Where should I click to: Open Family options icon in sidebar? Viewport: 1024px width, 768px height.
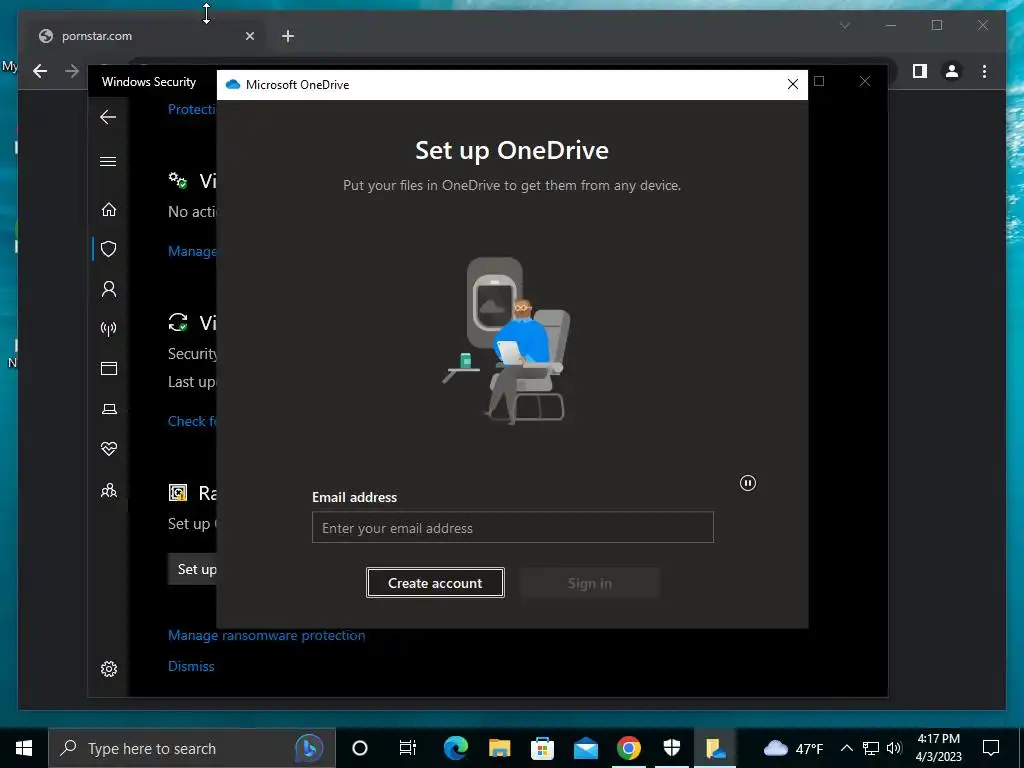[108, 490]
